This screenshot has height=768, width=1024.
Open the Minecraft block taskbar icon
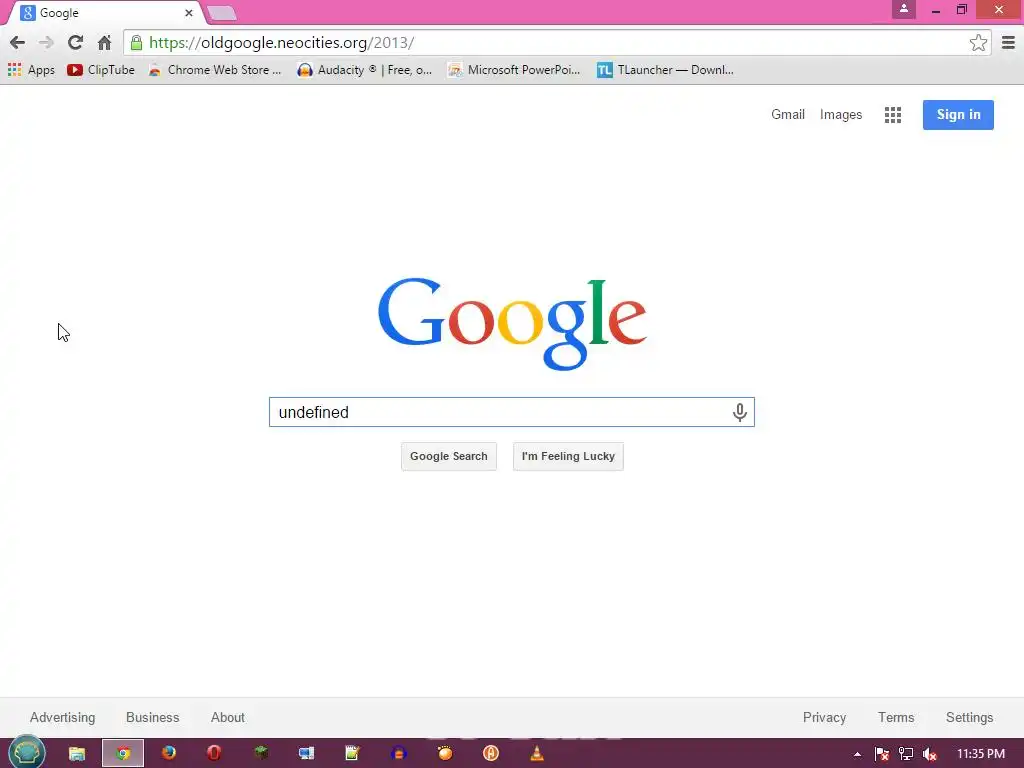(x=261, y=754)
